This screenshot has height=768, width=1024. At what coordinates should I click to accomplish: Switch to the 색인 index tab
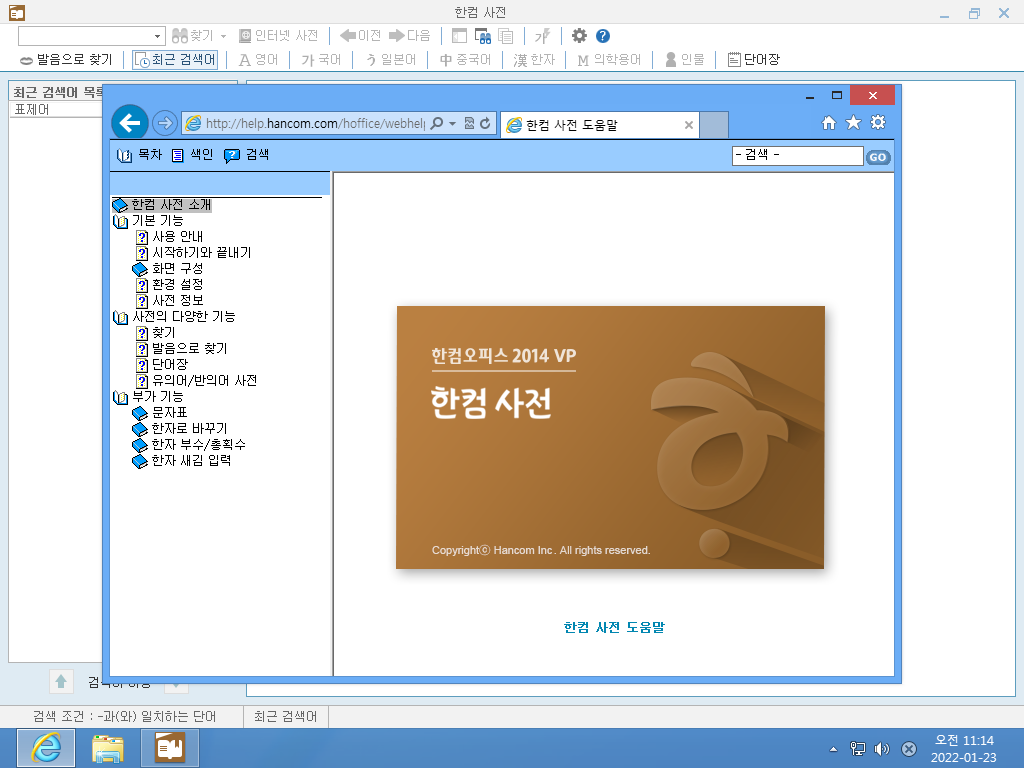tap(193, 155)
